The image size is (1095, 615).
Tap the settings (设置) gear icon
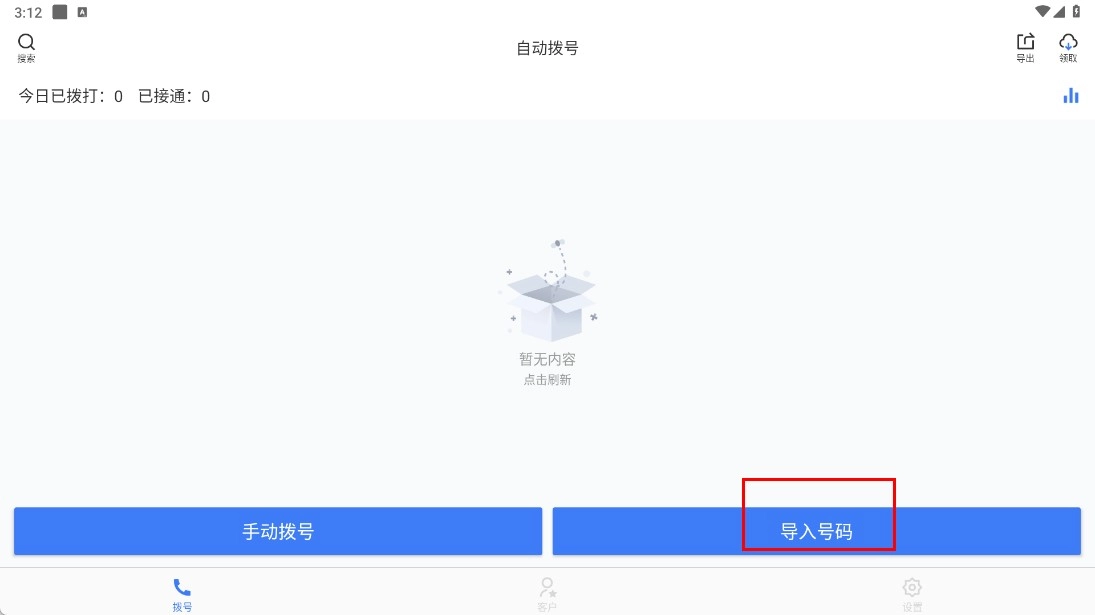pyautogui.click(x=912, y=587)
